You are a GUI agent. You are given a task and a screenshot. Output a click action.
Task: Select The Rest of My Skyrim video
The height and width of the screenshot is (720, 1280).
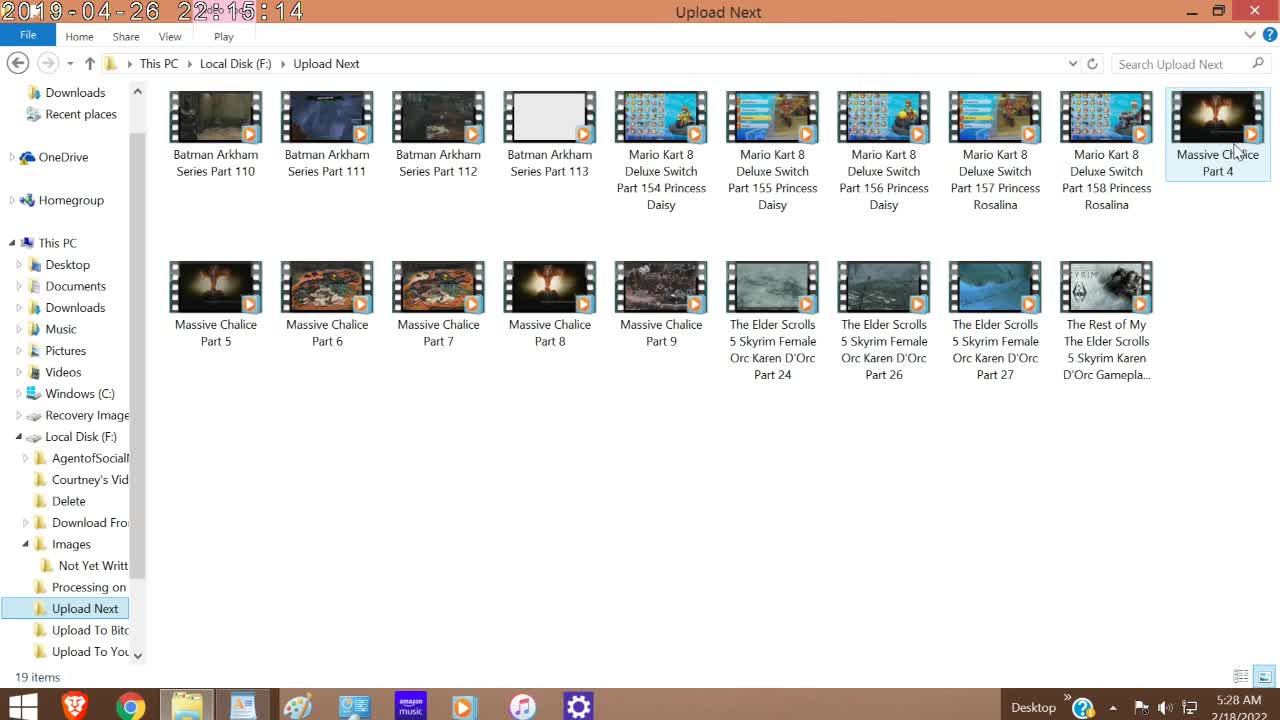point(1106,322)
